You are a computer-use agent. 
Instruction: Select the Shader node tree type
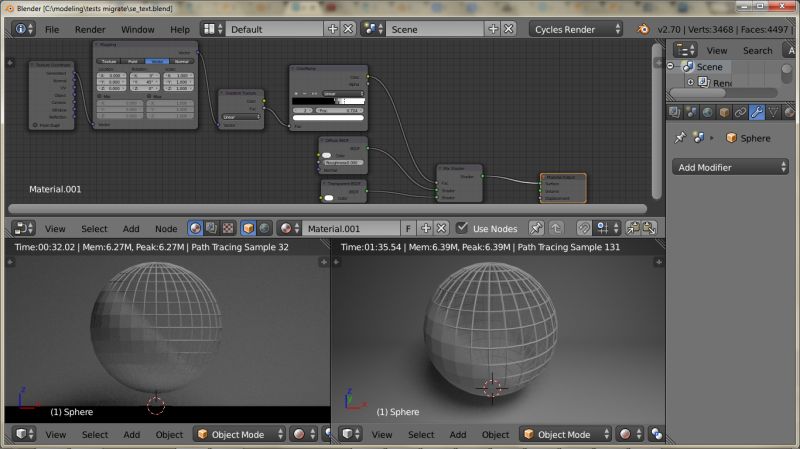[x=195, y=228]
